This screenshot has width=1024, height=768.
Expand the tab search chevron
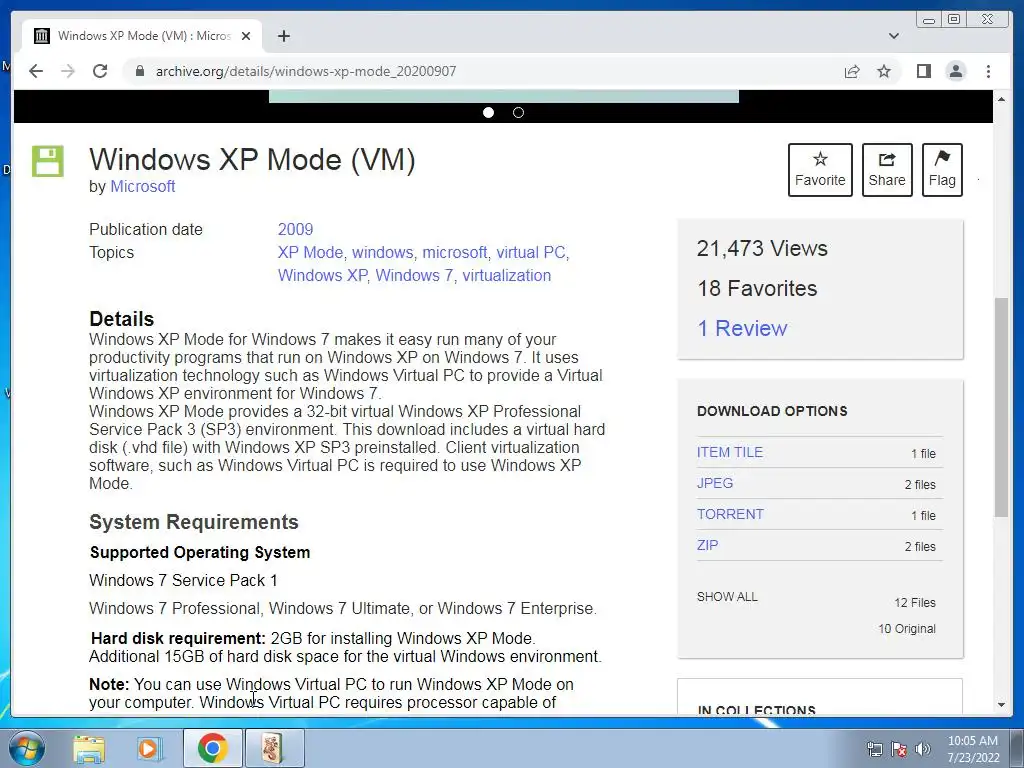coord(894,36)
